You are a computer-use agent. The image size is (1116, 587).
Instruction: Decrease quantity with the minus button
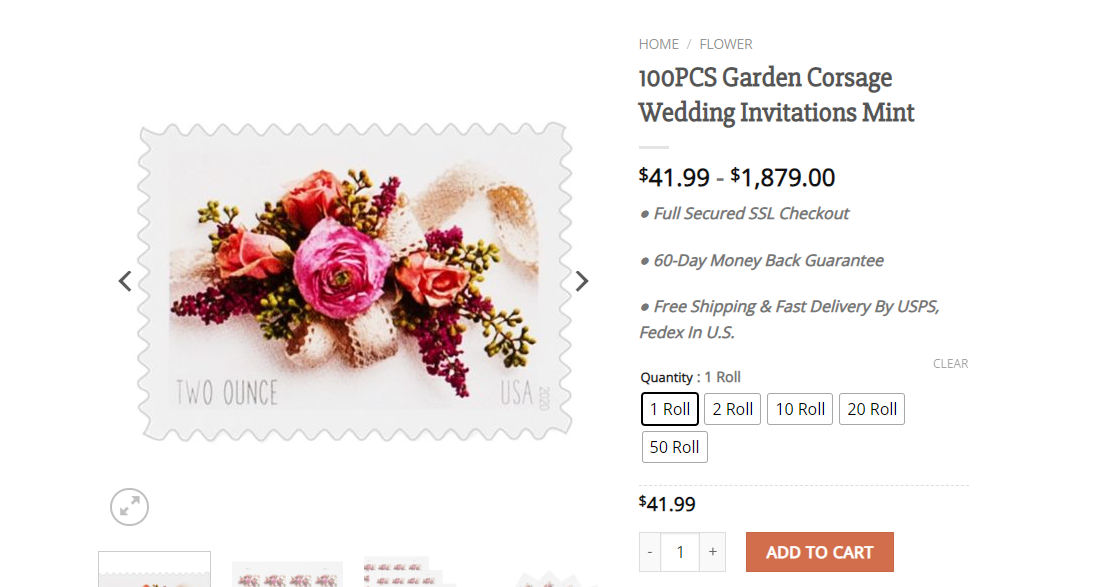click(650, 552)
